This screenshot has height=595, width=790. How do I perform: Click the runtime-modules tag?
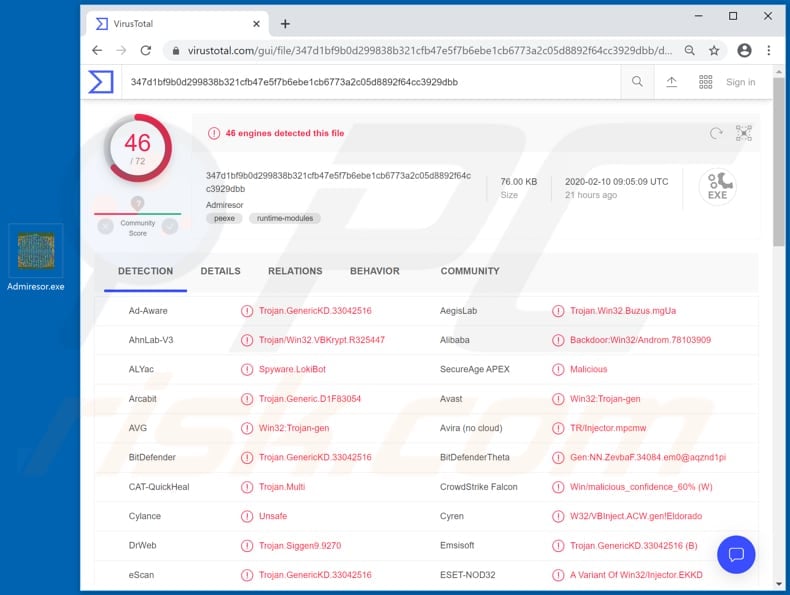pos(285,218)
